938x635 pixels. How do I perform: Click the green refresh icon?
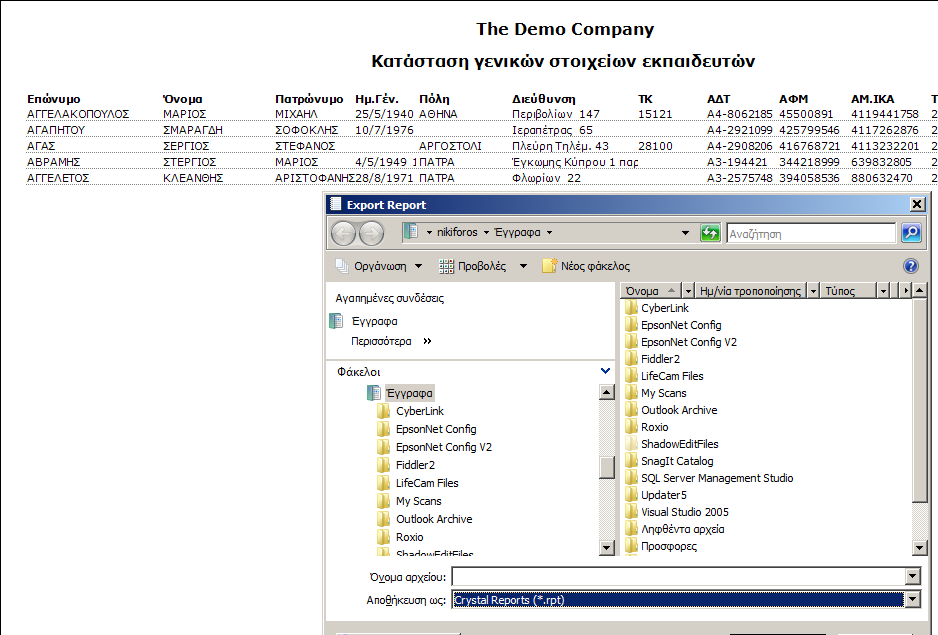pyautogui.click(x=710, y=233)
